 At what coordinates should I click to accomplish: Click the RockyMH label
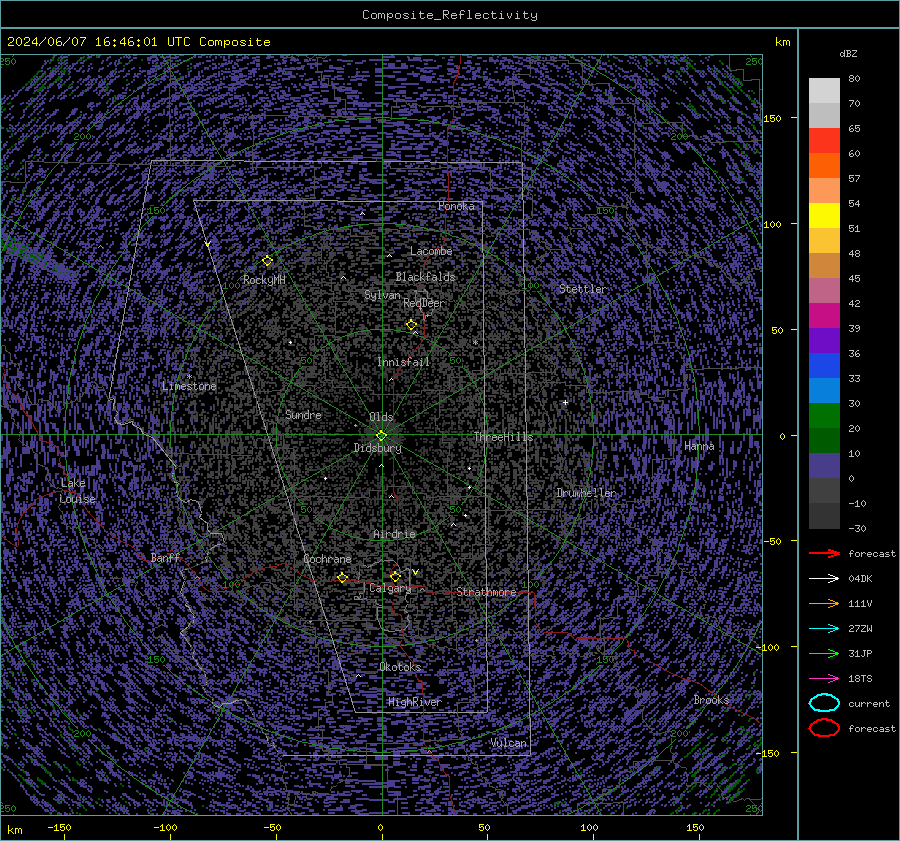tap(264, 280)
